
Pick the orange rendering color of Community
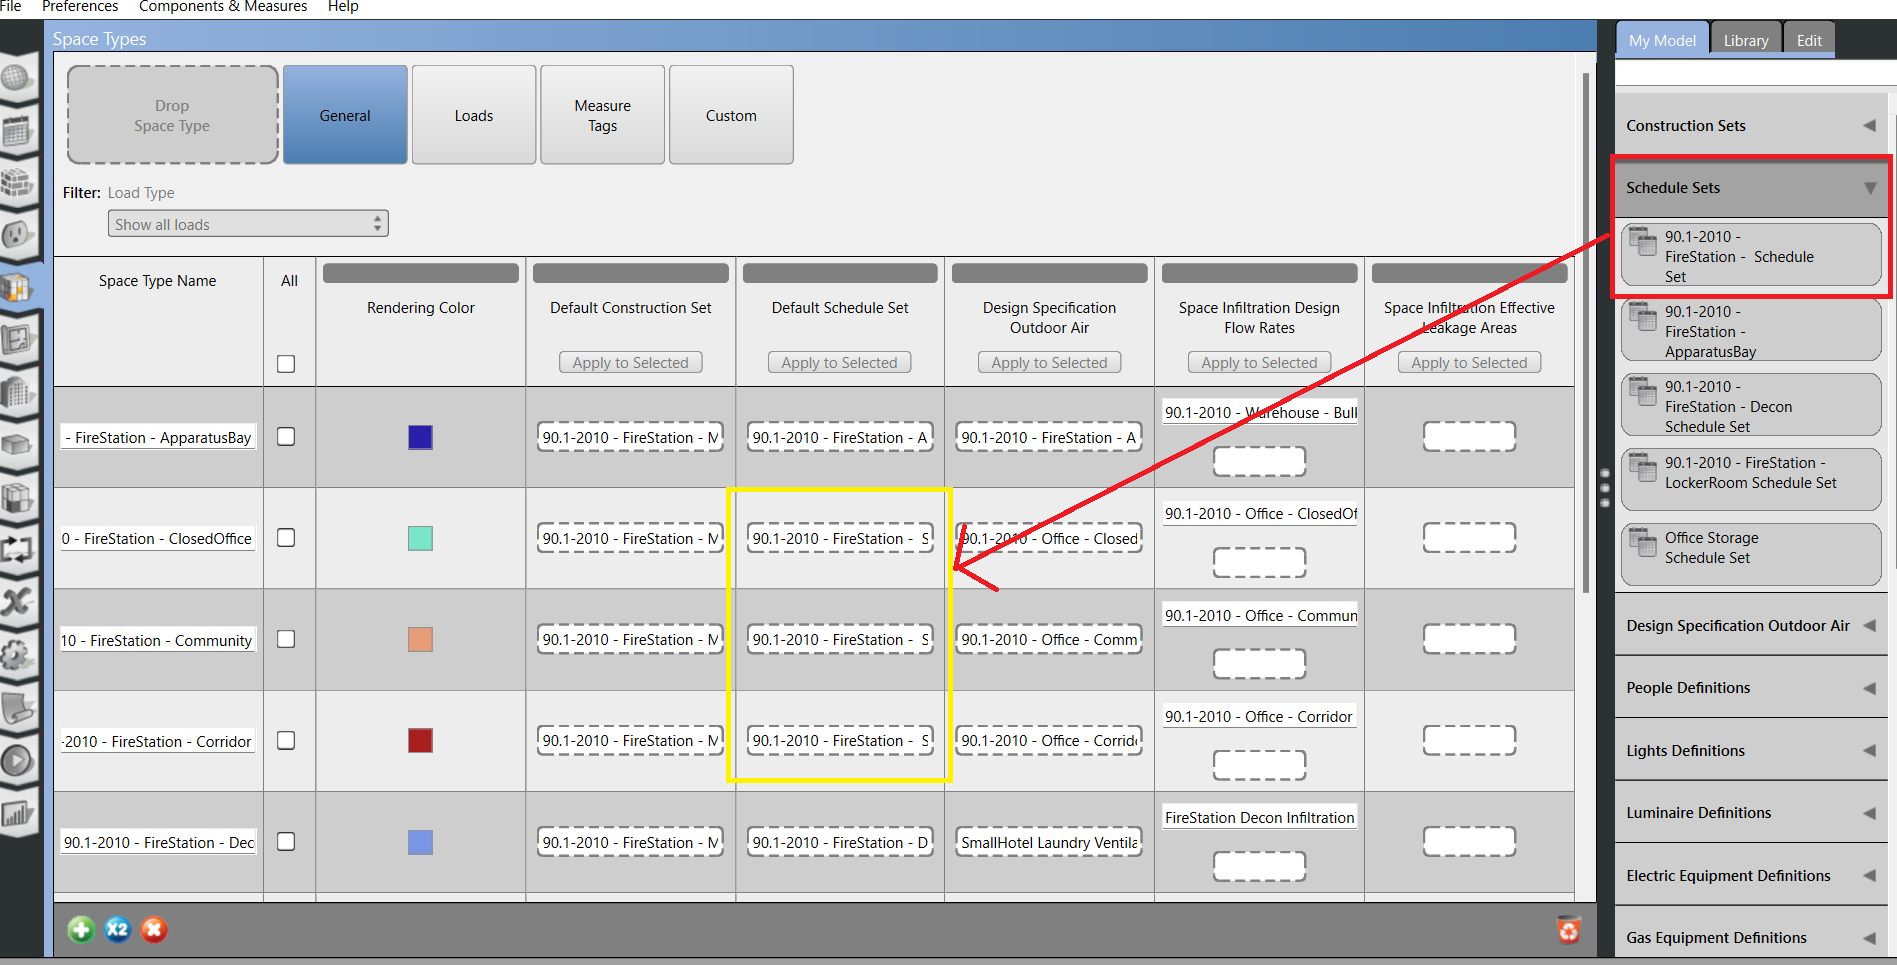tap(421, 639)
